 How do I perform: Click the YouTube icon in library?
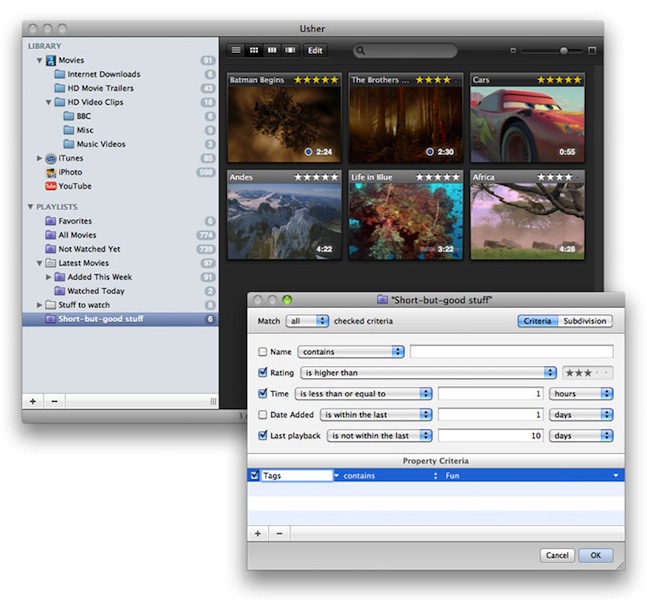49,186
